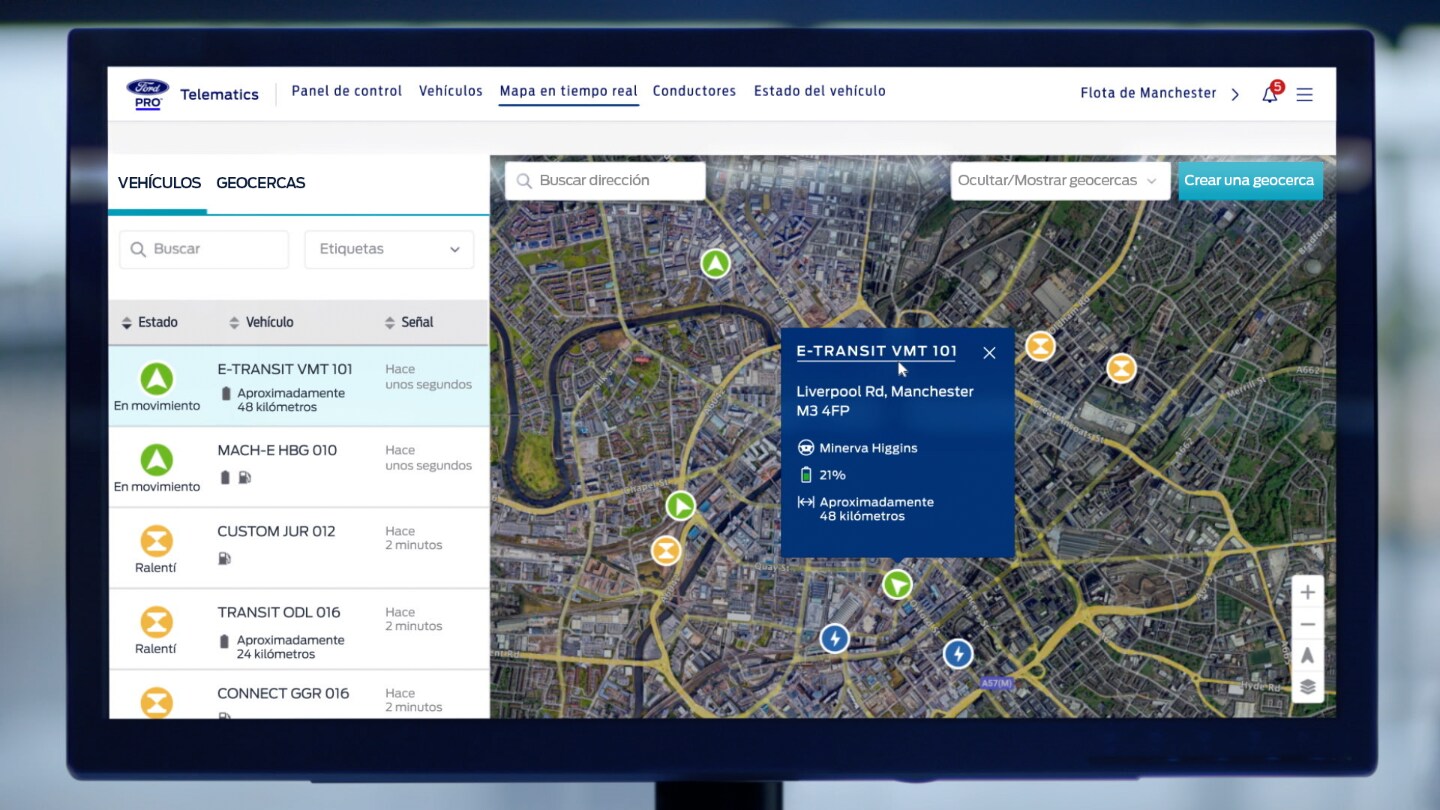Image resolution: width=1440 pixels, height=810 pixels.
Task: Click the Buscar dirección address search field
Action: pos(605,181)
